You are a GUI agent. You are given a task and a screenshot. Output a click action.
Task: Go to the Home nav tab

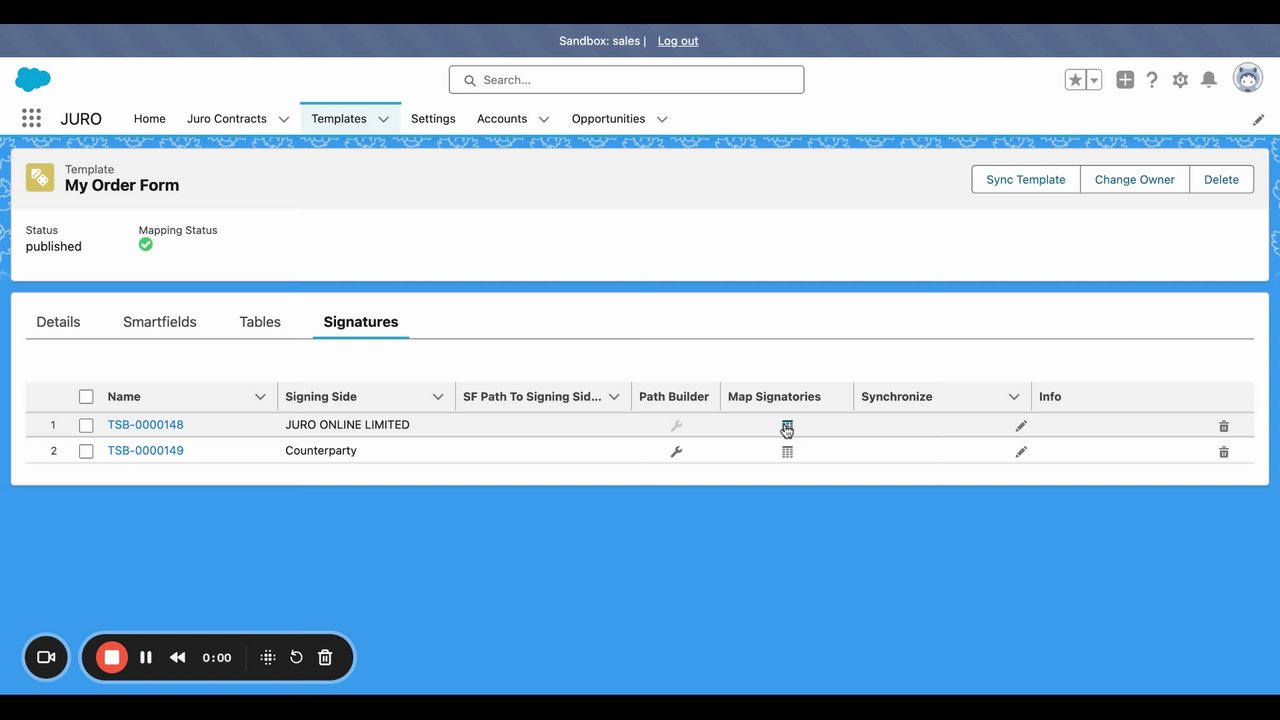150,118
